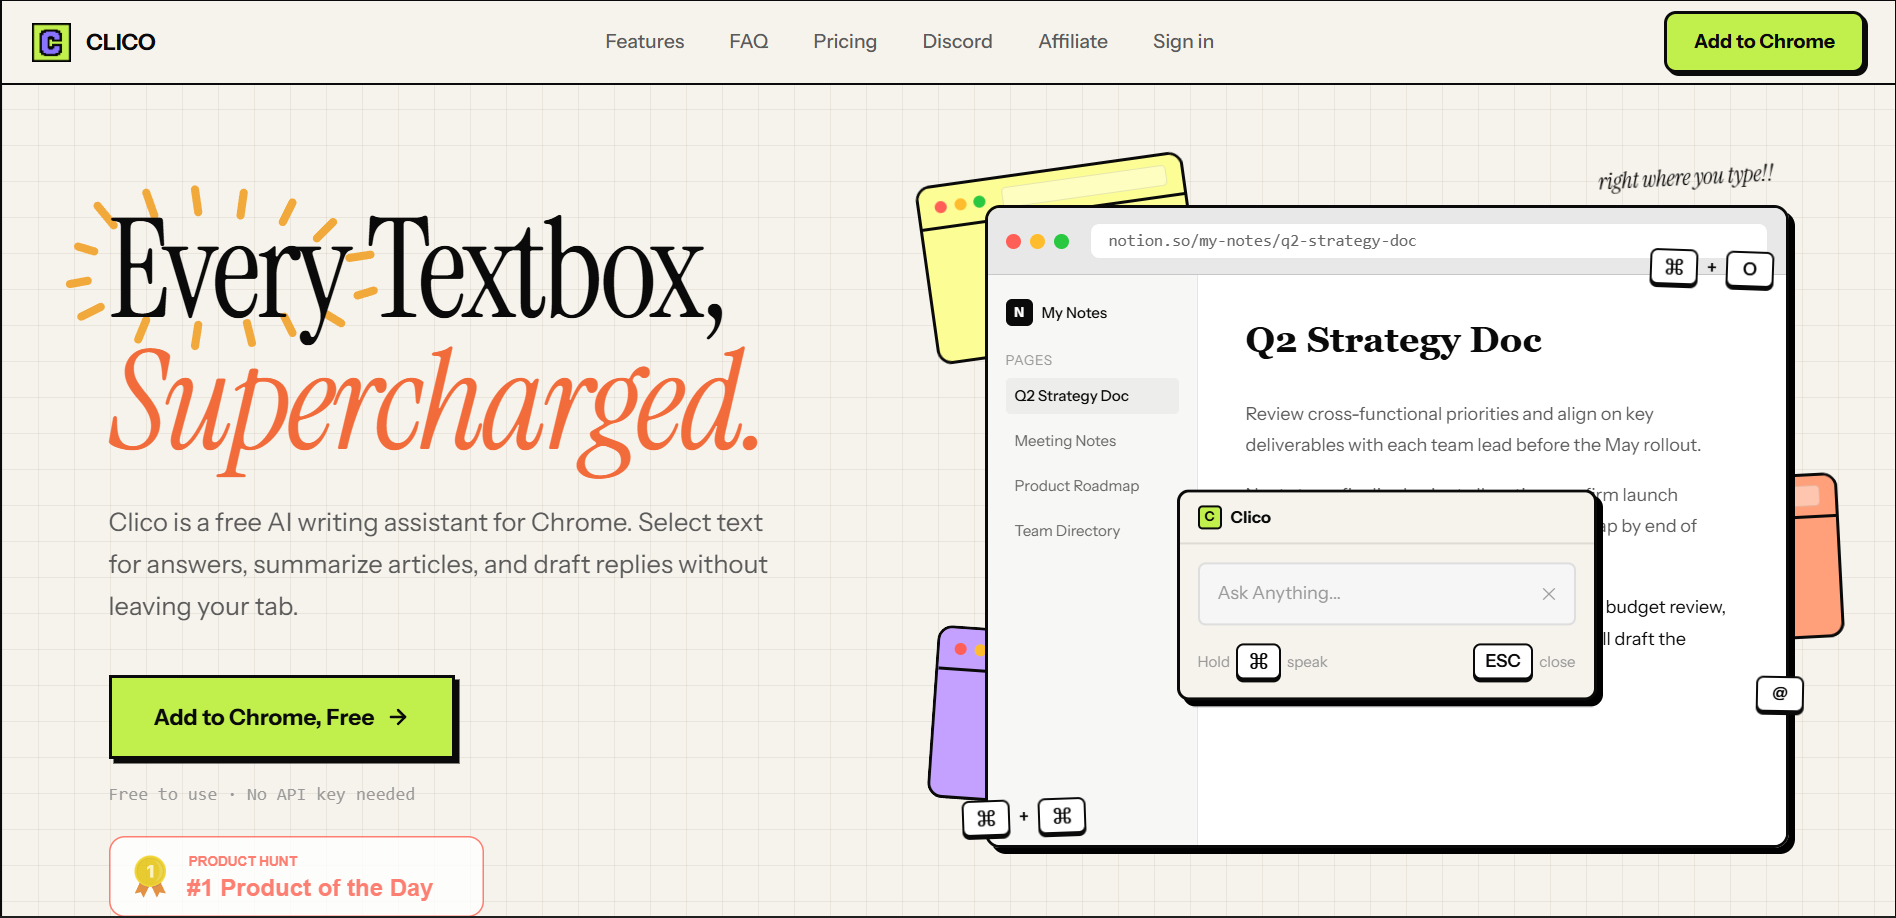1896x918 pixels.
Task: Click the Notion N icon beside My Notes
Action: 1019,312
